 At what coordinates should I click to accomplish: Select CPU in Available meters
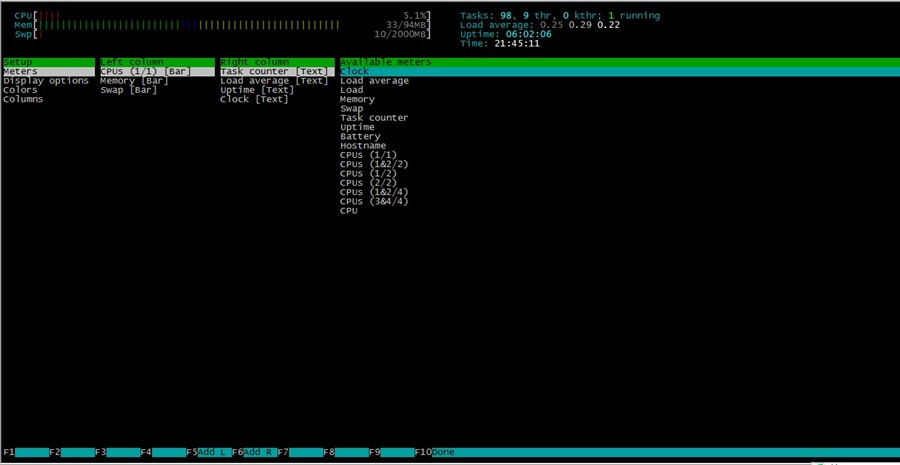point(348,211)
